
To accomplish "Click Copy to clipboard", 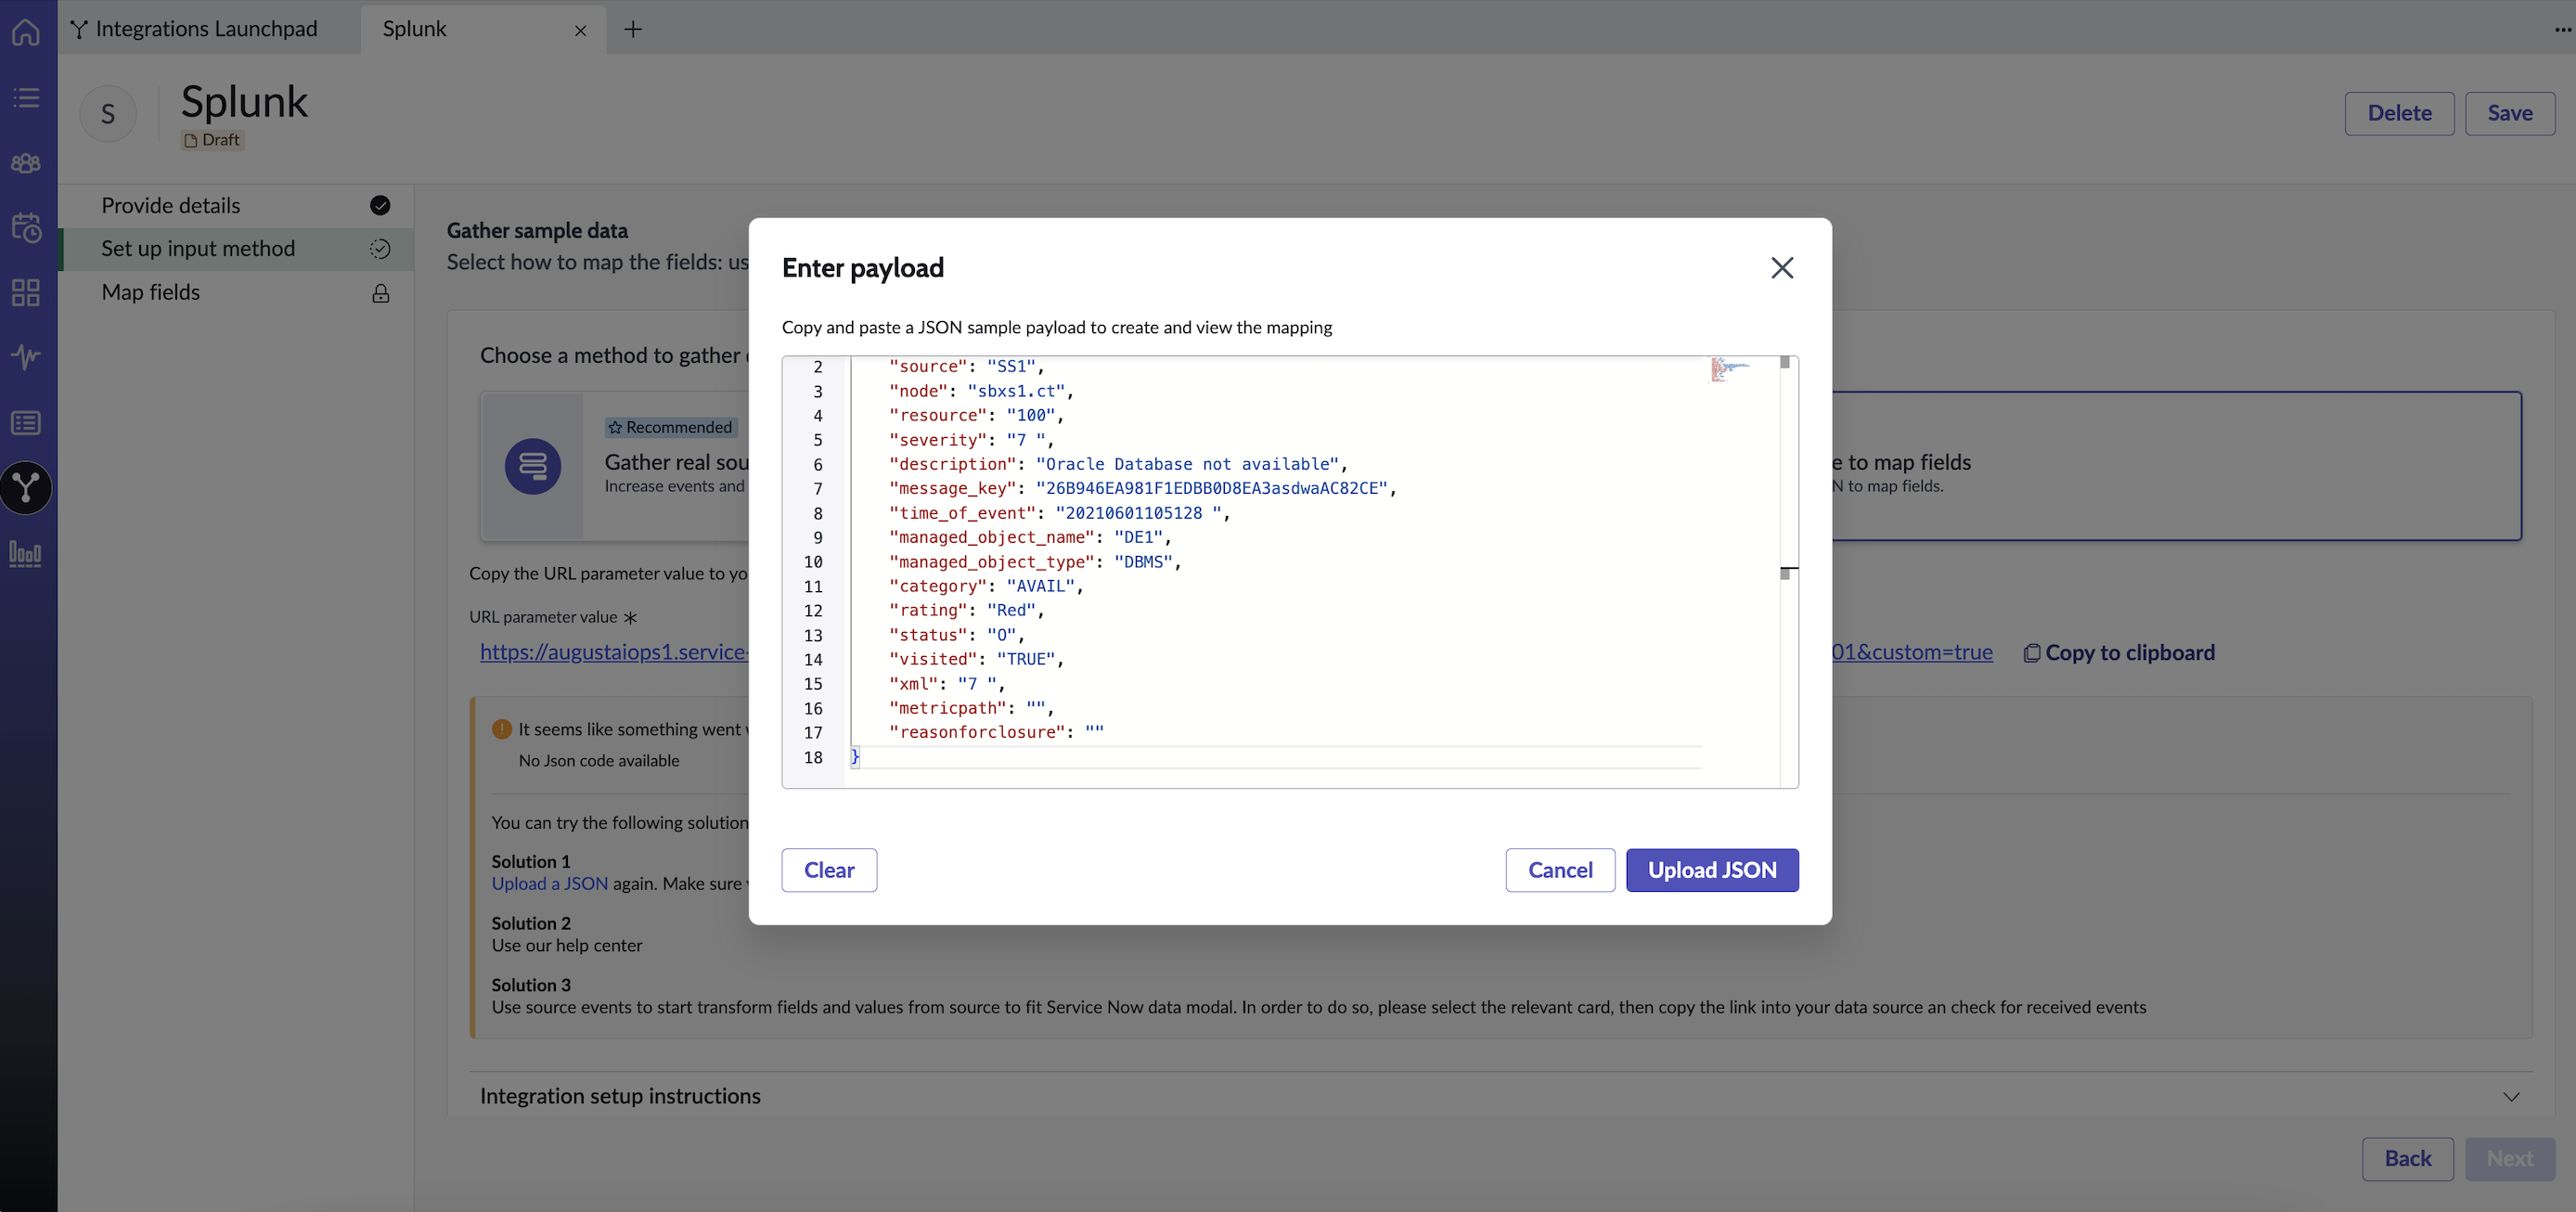I will [2119, 652].
